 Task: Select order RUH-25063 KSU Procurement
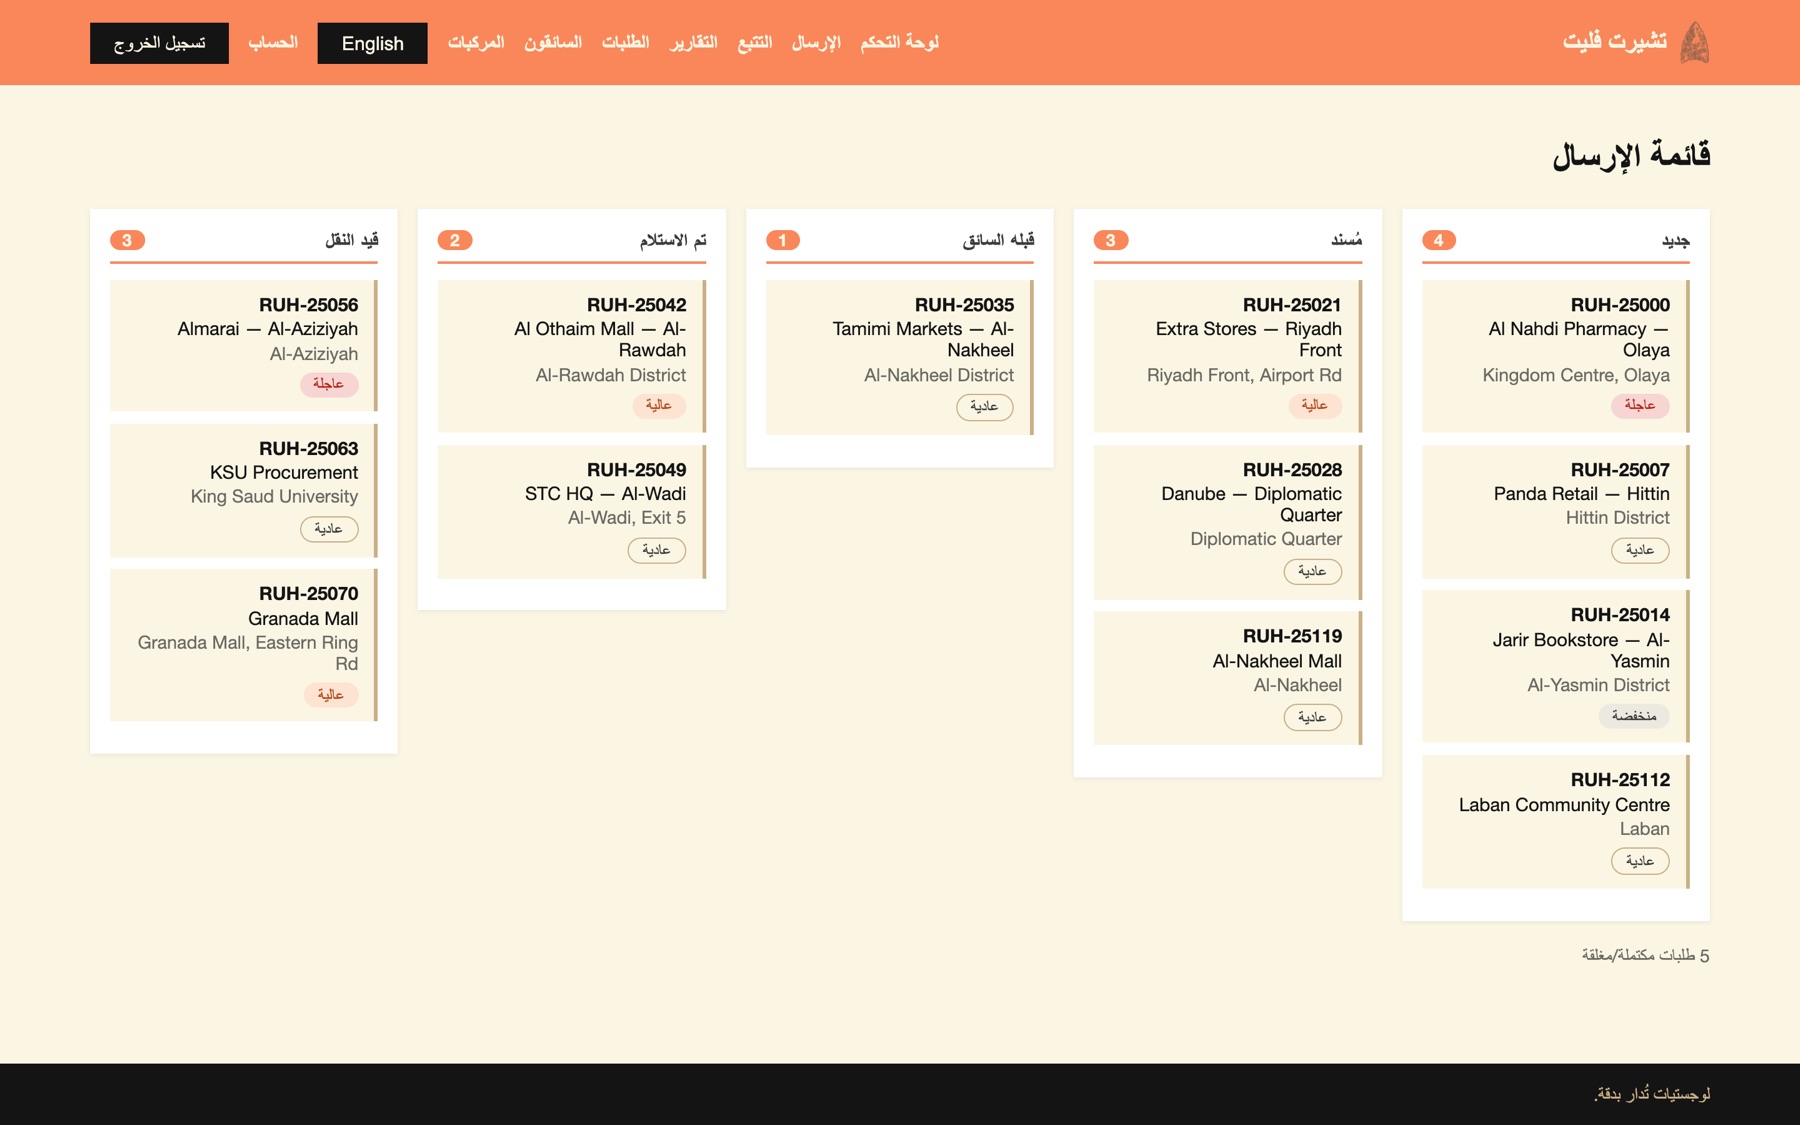[243, 490]
